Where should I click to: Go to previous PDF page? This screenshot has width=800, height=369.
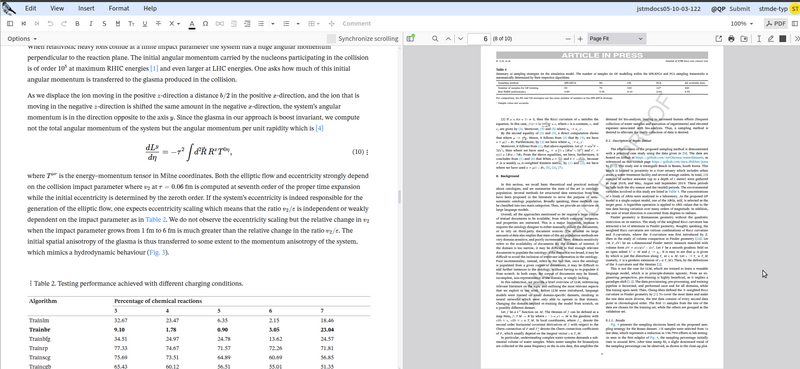(448, 38)
